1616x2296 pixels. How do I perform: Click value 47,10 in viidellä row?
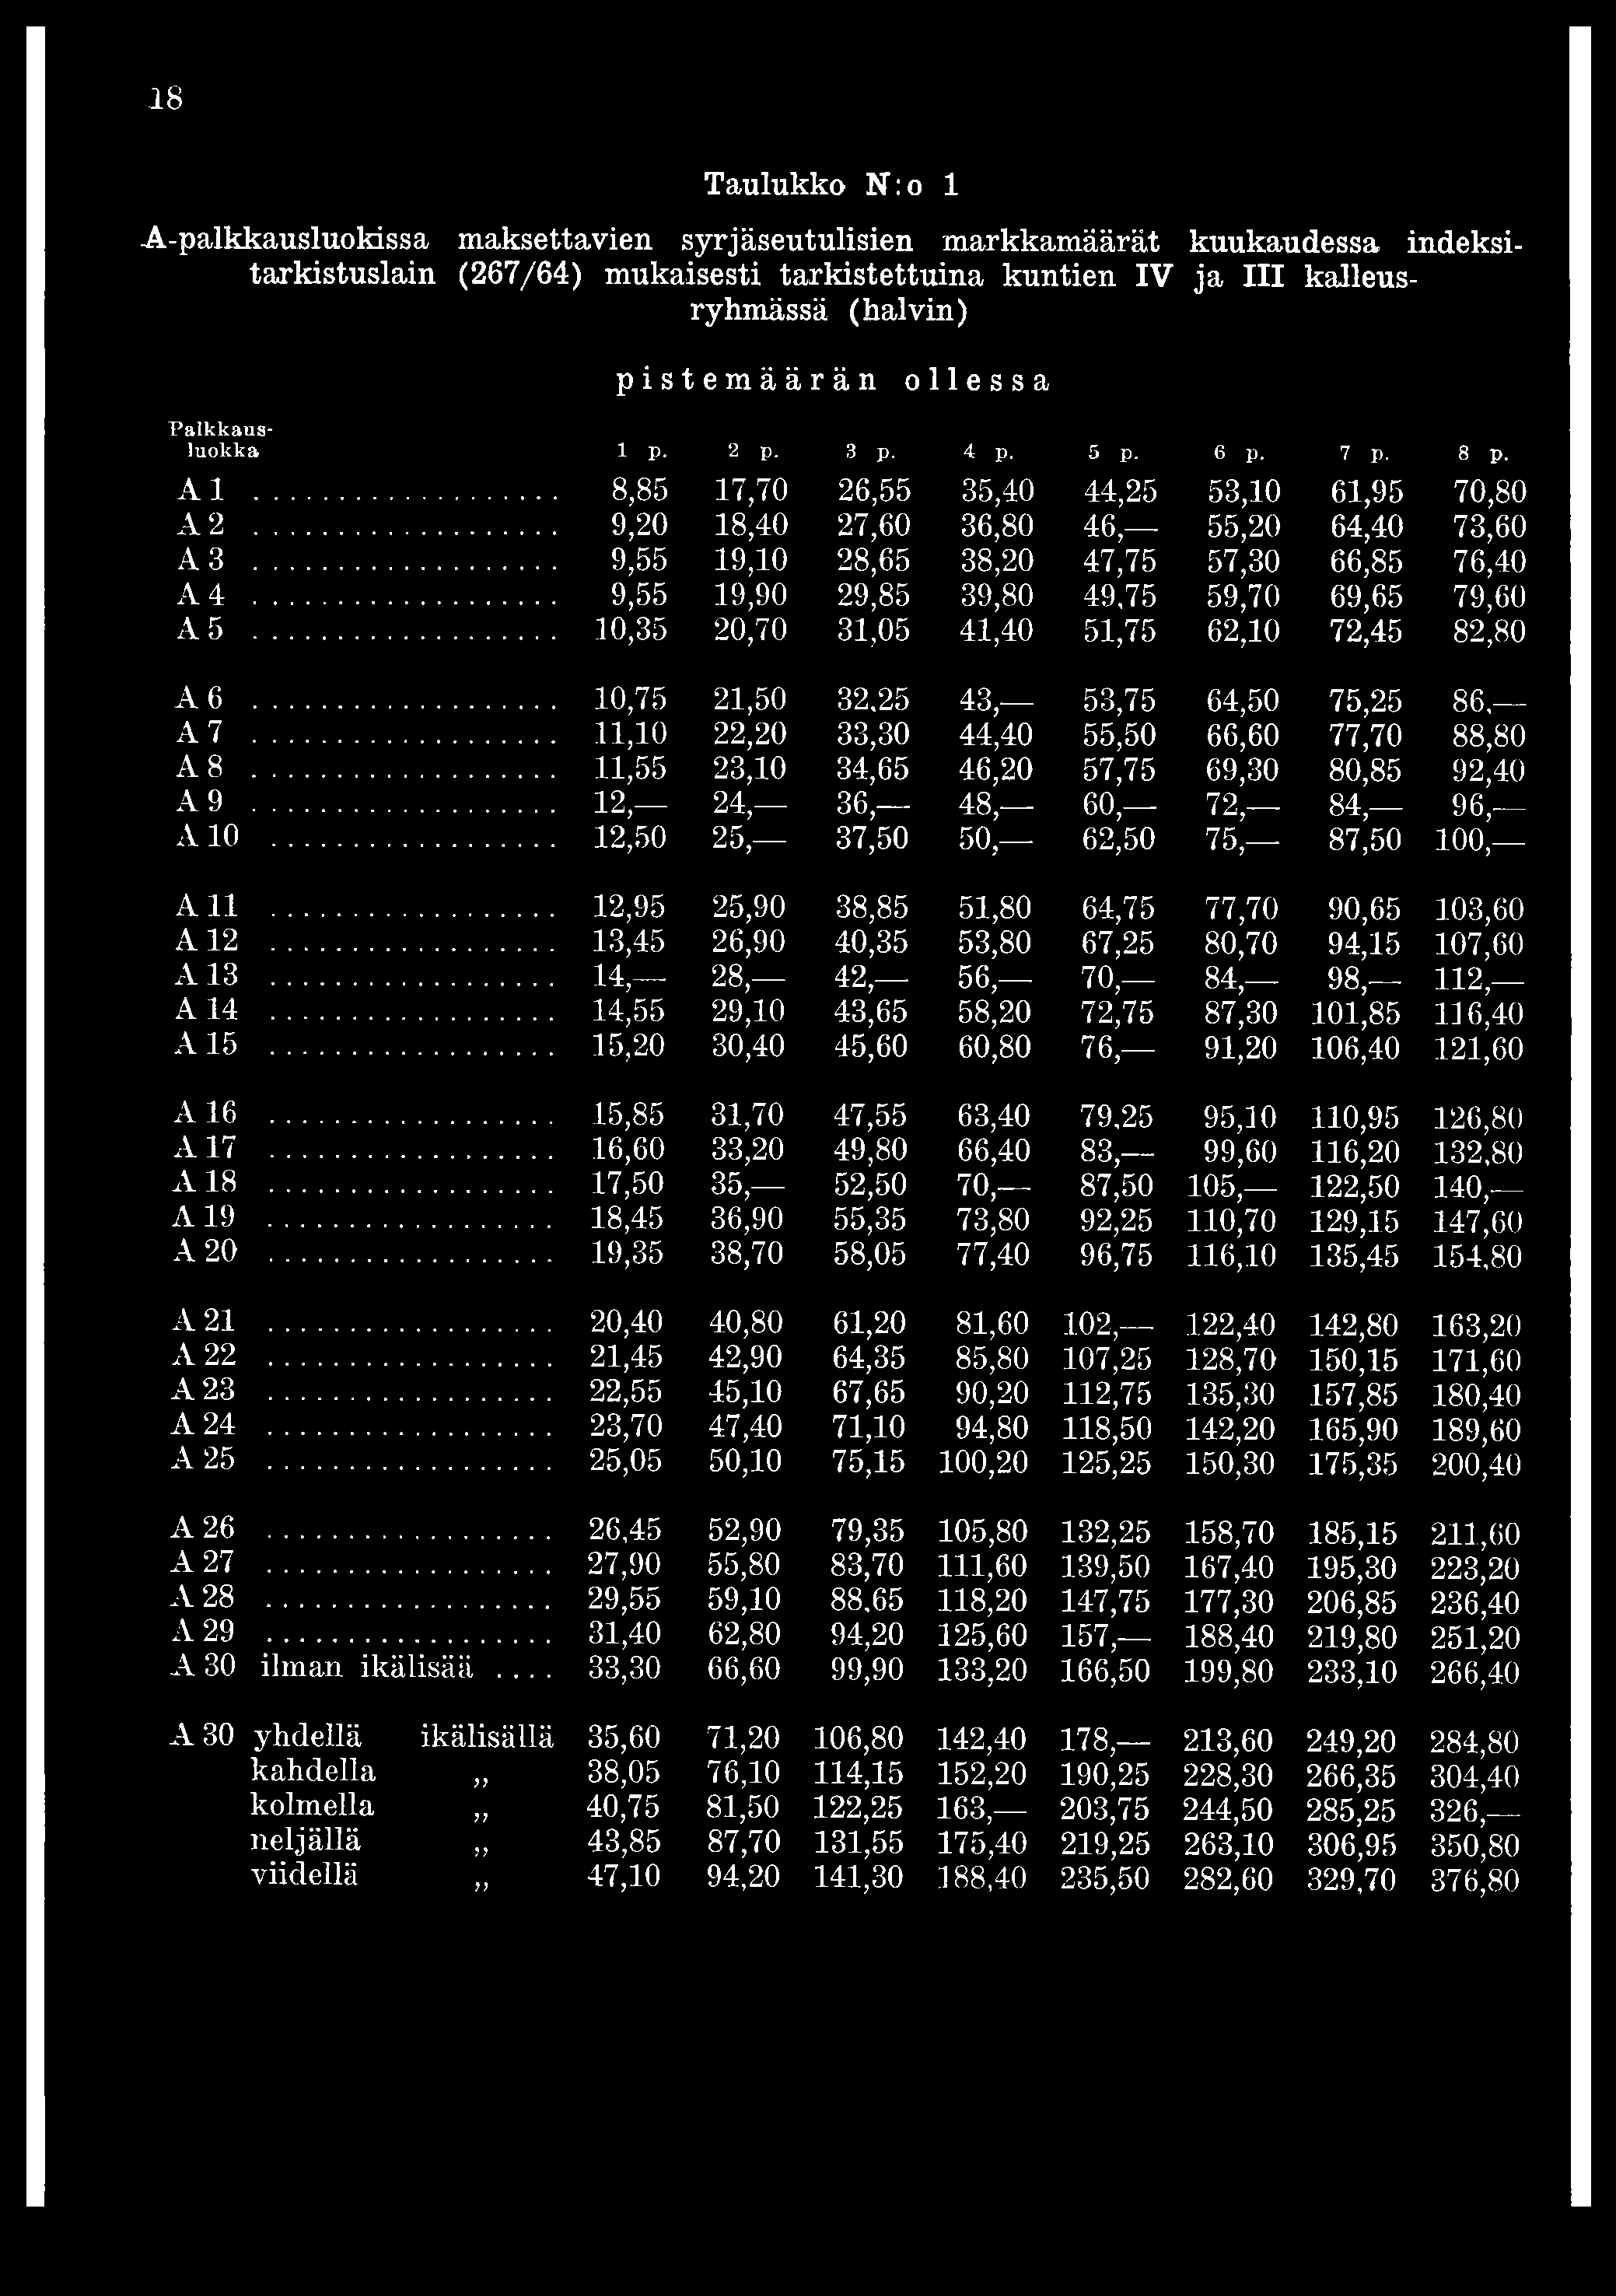pos(625,1877)
